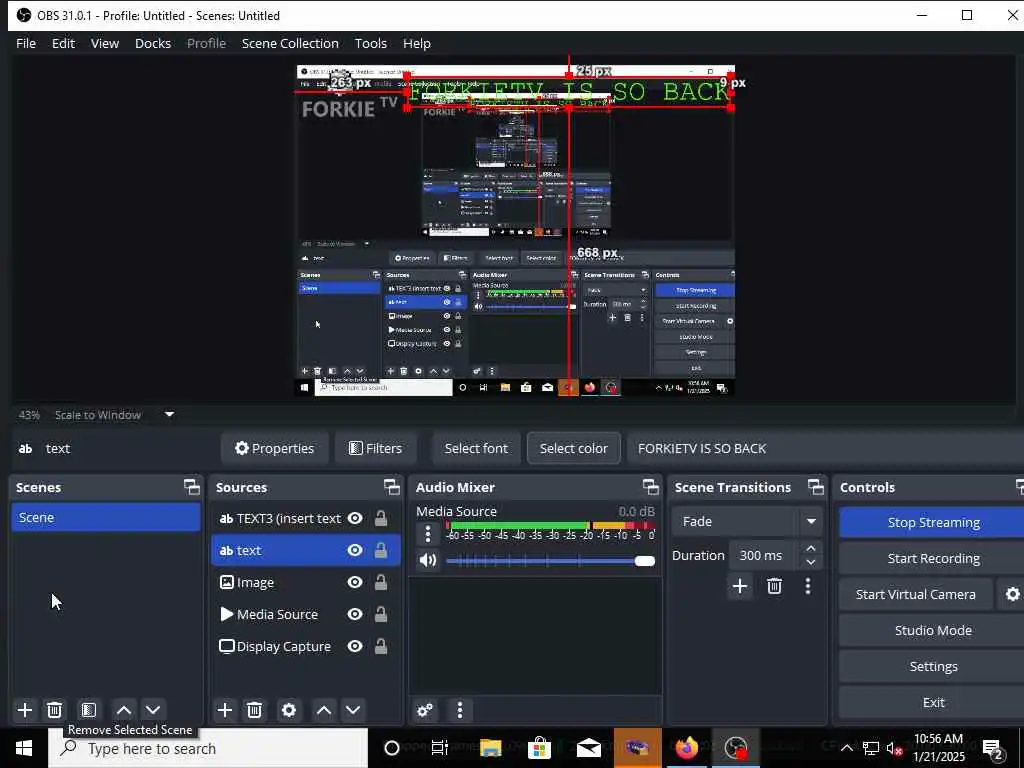This screenshot has width=1024, height=768.
Task: Open the Tools menu
Action: (x=370, y=43)
